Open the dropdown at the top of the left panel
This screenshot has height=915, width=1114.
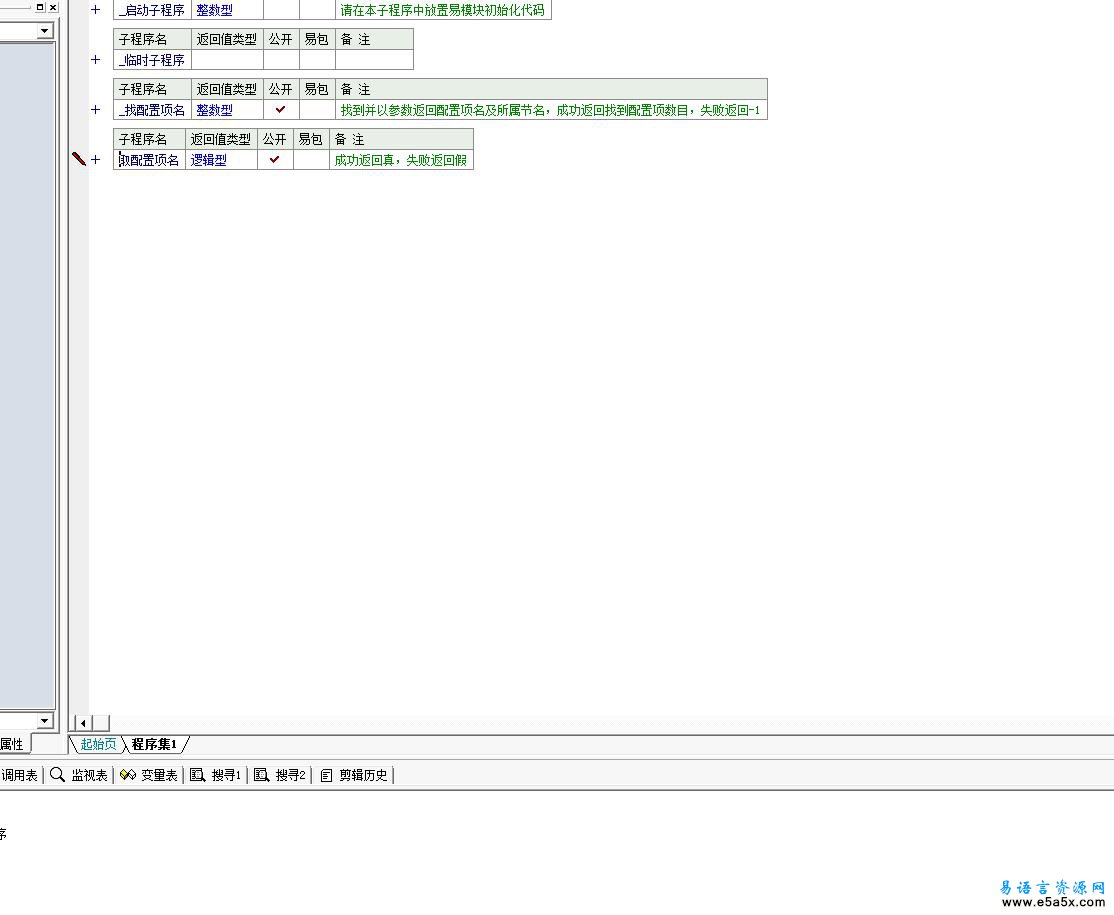point(45,31)
